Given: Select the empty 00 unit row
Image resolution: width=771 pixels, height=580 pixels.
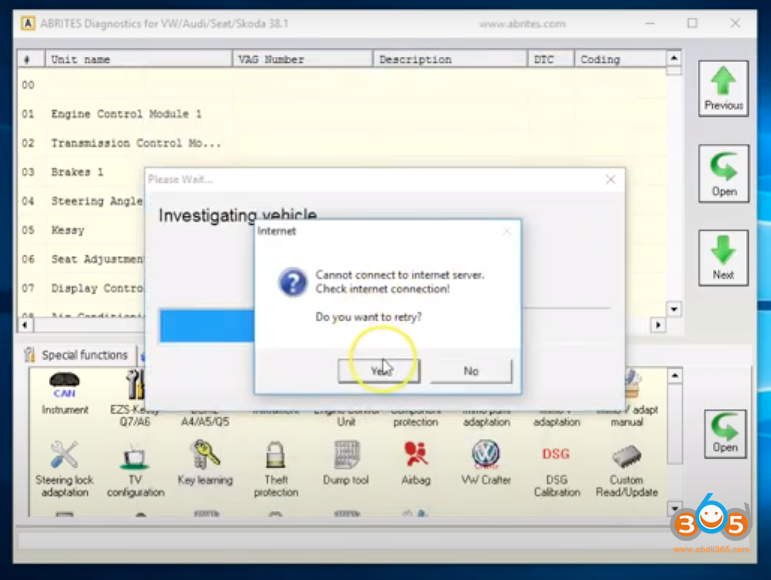Looking at the screenshot, I should (x=342, y=85).
